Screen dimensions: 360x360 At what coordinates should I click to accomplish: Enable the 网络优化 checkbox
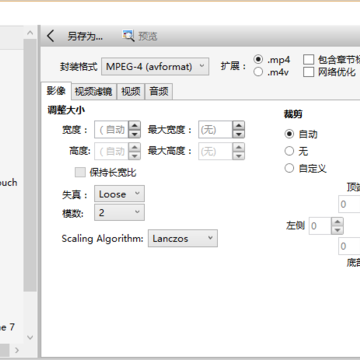pyautogui.click(x=309, y=72)
